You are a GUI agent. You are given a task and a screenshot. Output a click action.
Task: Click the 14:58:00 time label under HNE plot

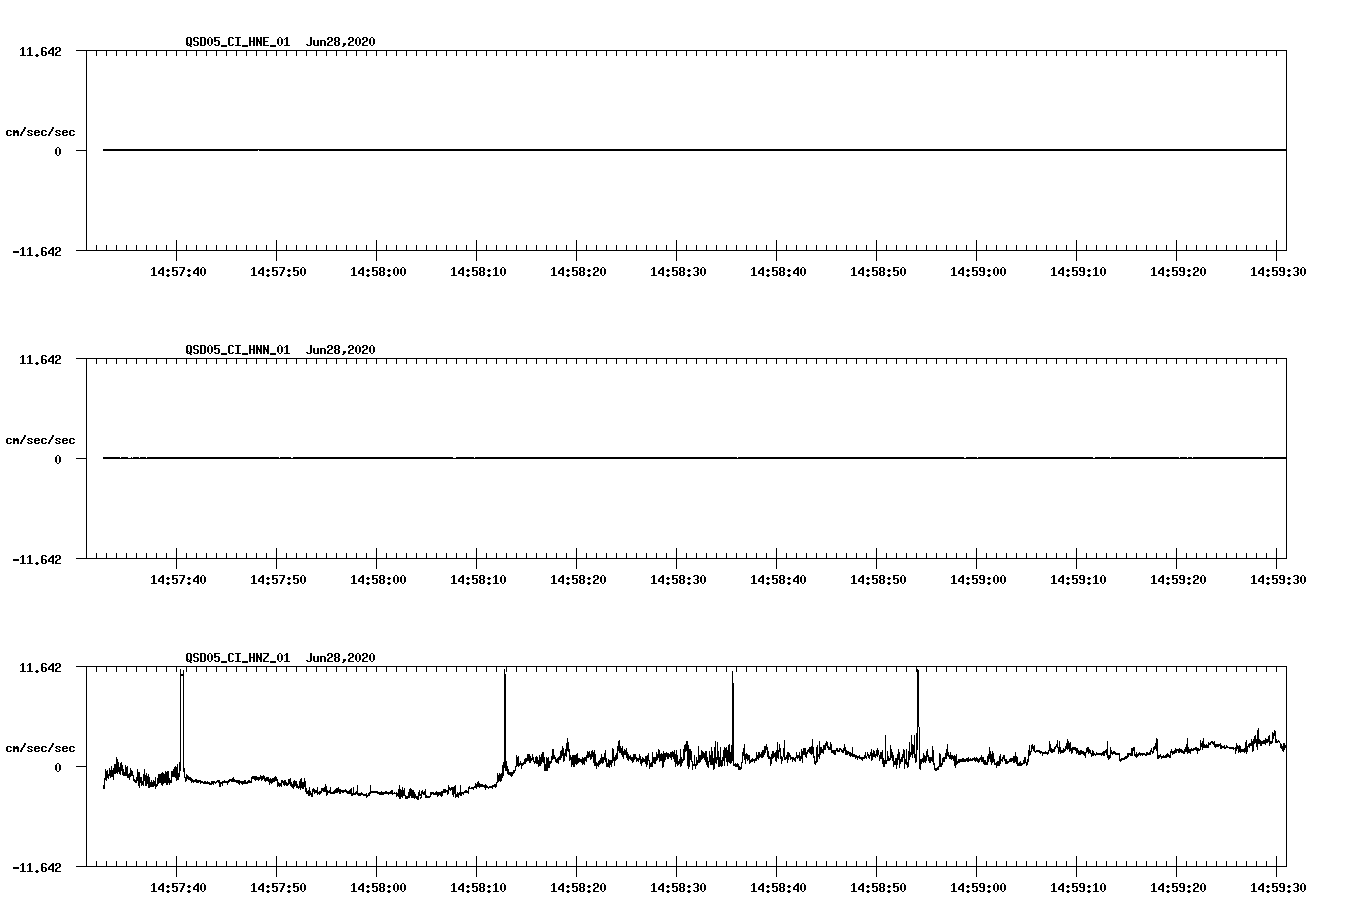378,271
